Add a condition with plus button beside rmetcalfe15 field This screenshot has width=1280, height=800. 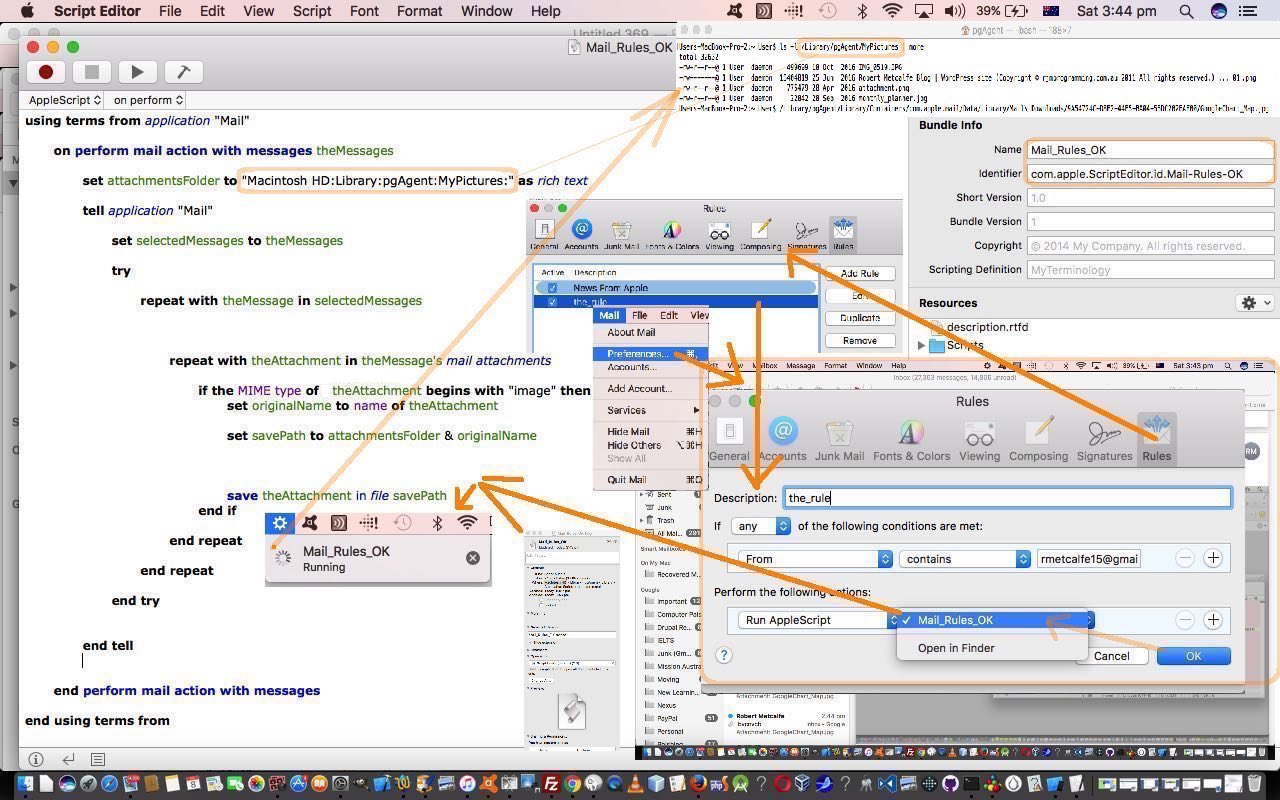click(x=1213, y=558)
